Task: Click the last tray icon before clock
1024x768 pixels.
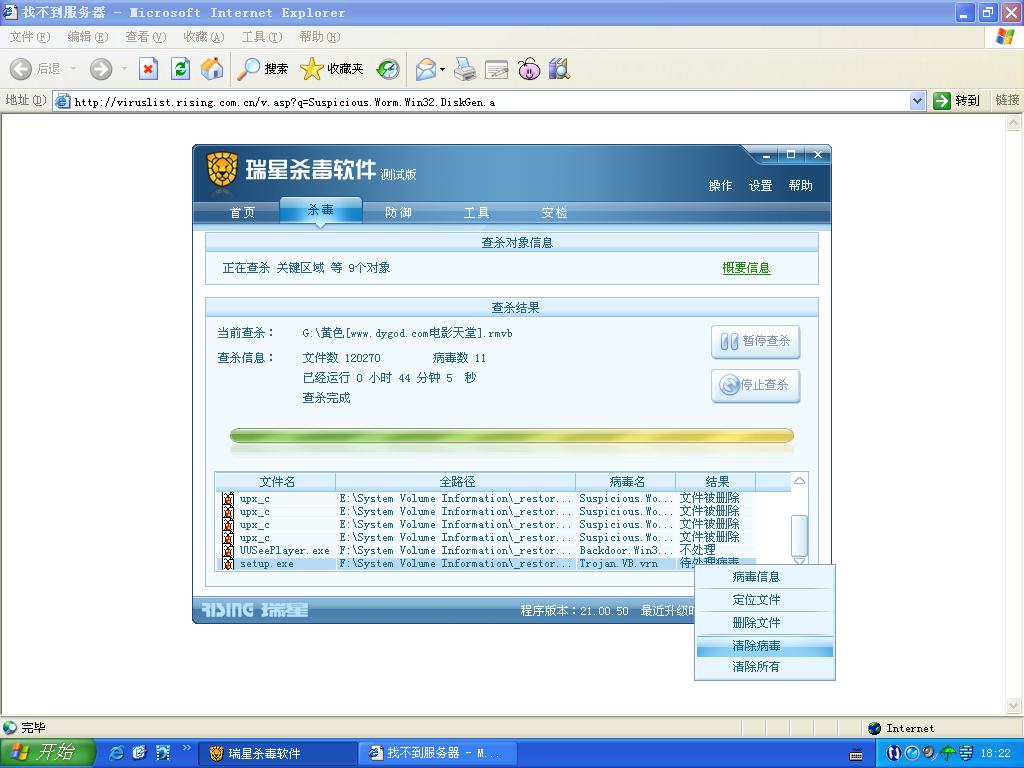Action: 966,753
